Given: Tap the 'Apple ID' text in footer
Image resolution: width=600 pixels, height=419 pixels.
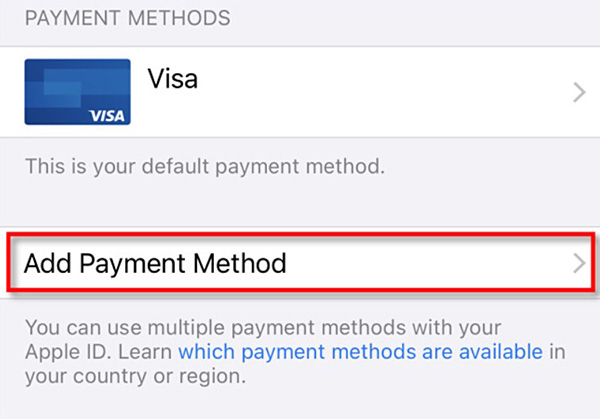Looking at the screenshot, I should [x=67, y=352].
